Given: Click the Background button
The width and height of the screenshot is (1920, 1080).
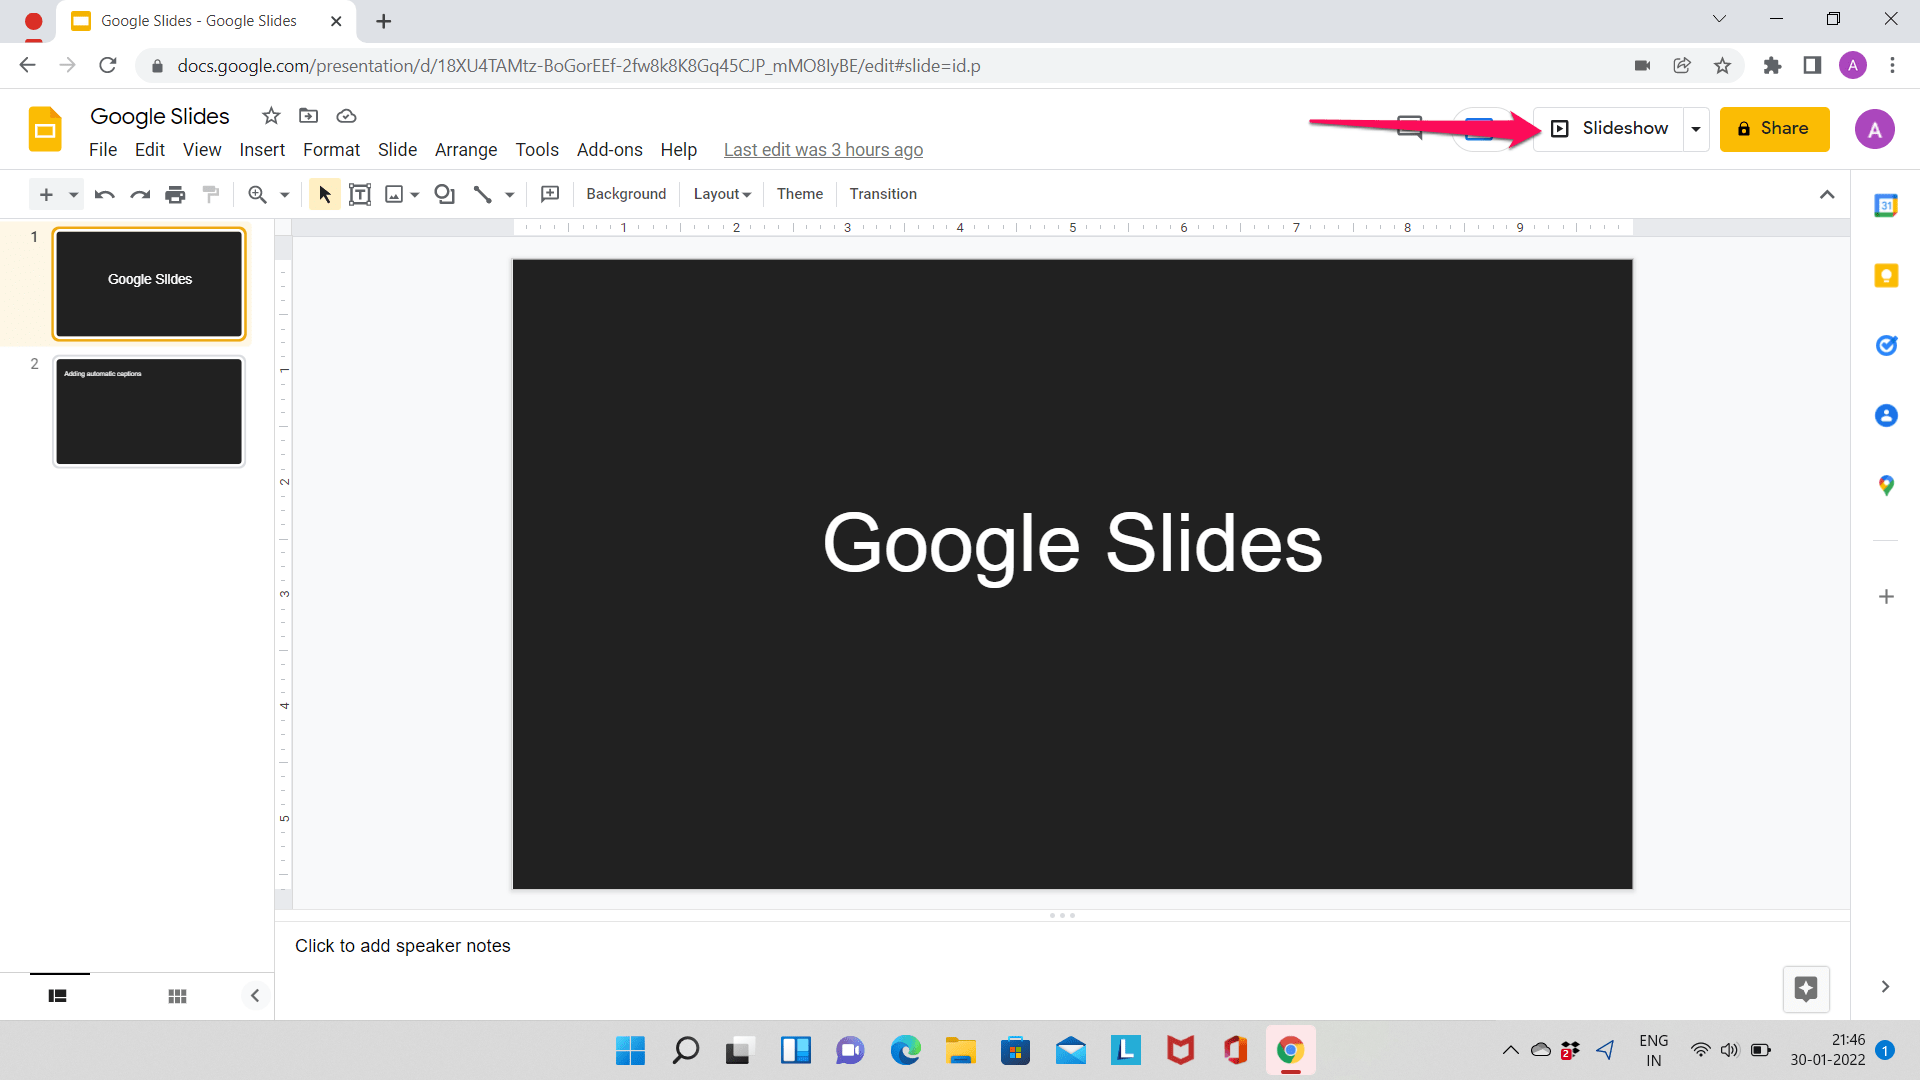Looking at the screenshot, I should pyautogui.click(x=626, y=194).
